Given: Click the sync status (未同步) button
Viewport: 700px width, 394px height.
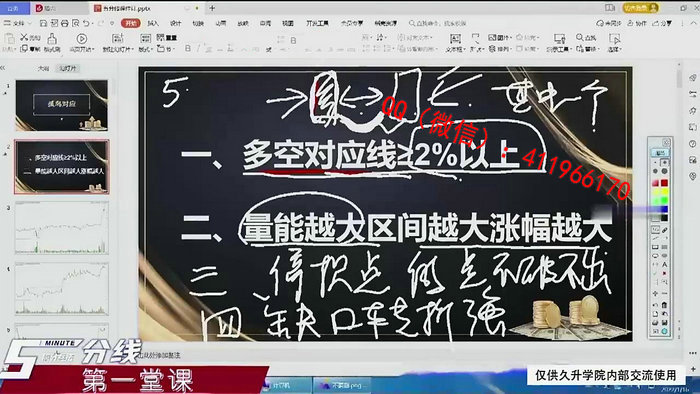Looking at the screenshot, I should click(609, 23).
